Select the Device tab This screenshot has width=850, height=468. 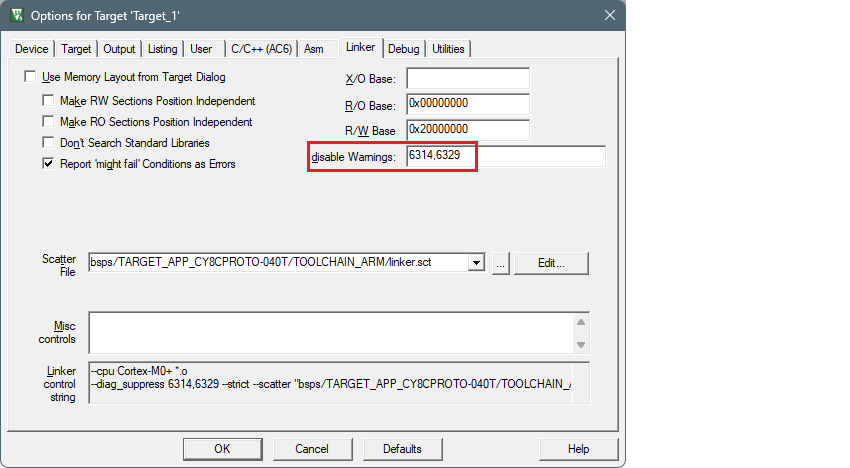[32, 49]
